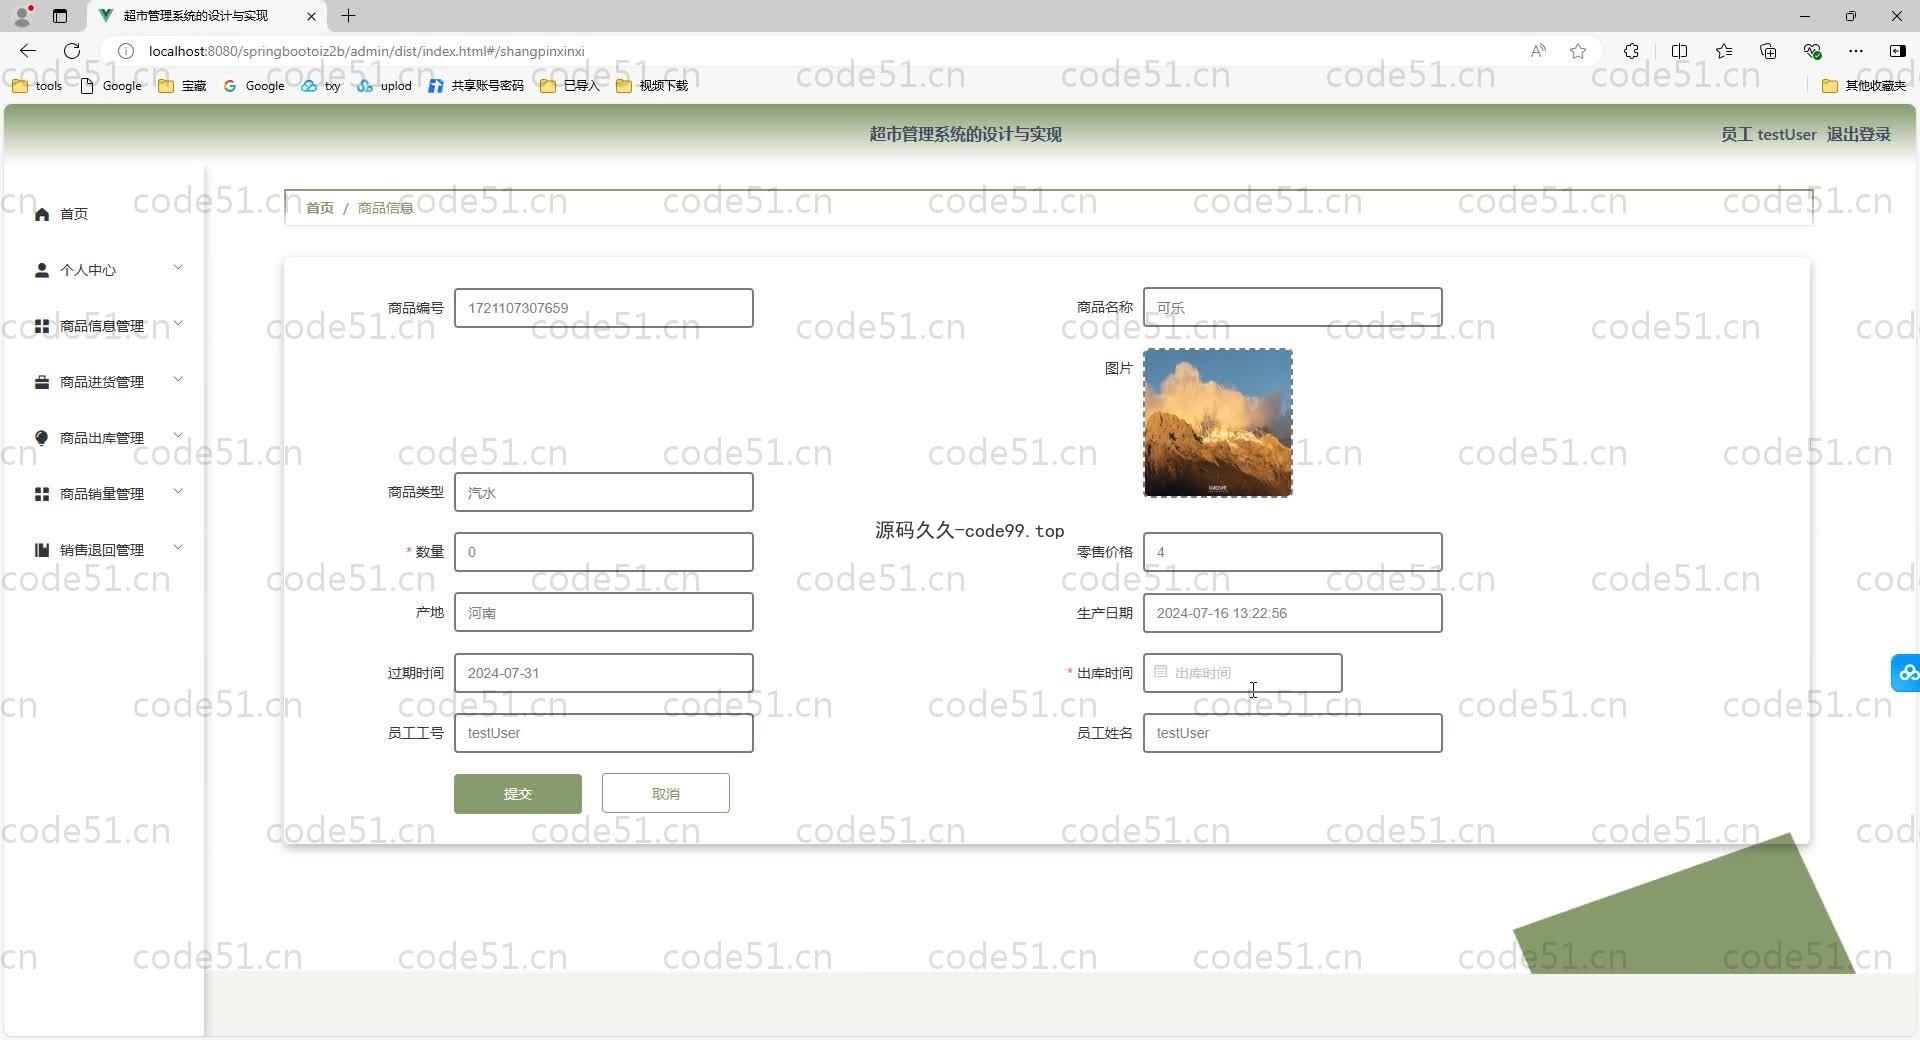This screenshot has height=1040, width=1920.
Task: Click the 员工姓名 input field
Action: click(x=1292, y=733)
